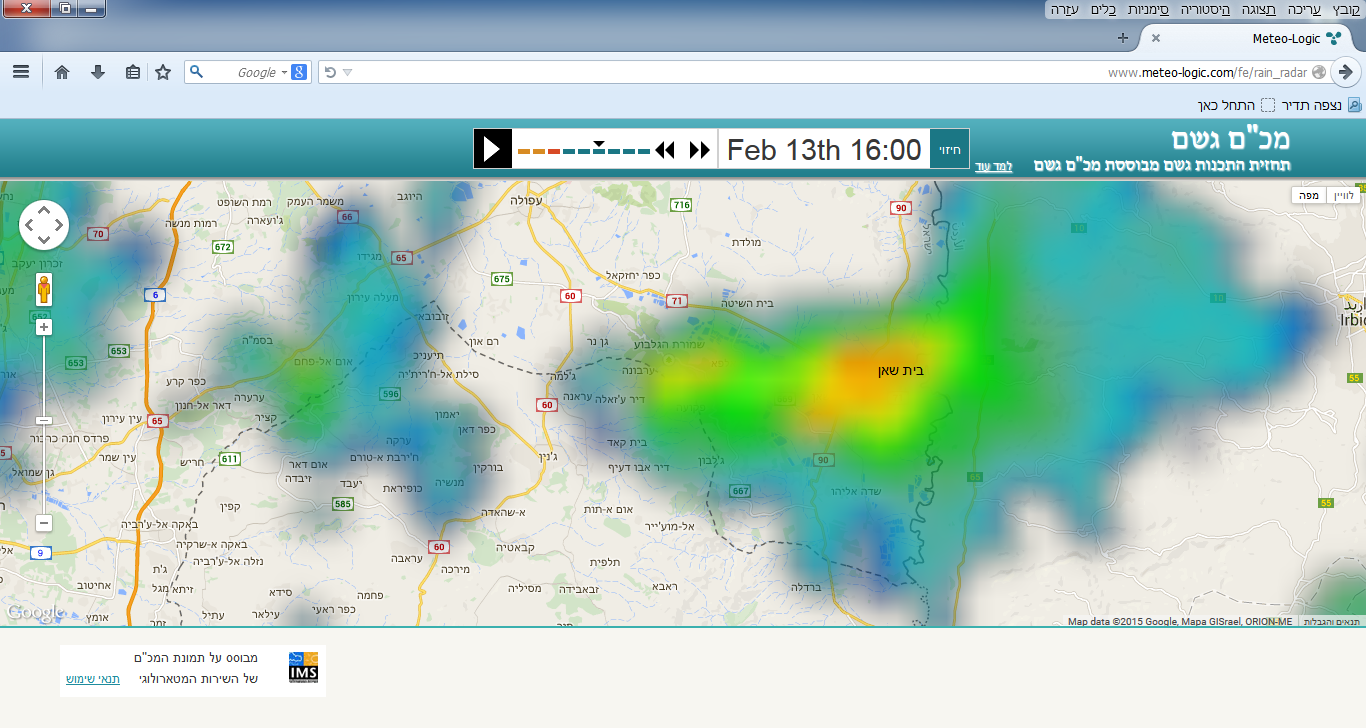Viewport: 1366px width, 728px height.
Task: Zoom in with the map plus button
Action: (44, 327)
